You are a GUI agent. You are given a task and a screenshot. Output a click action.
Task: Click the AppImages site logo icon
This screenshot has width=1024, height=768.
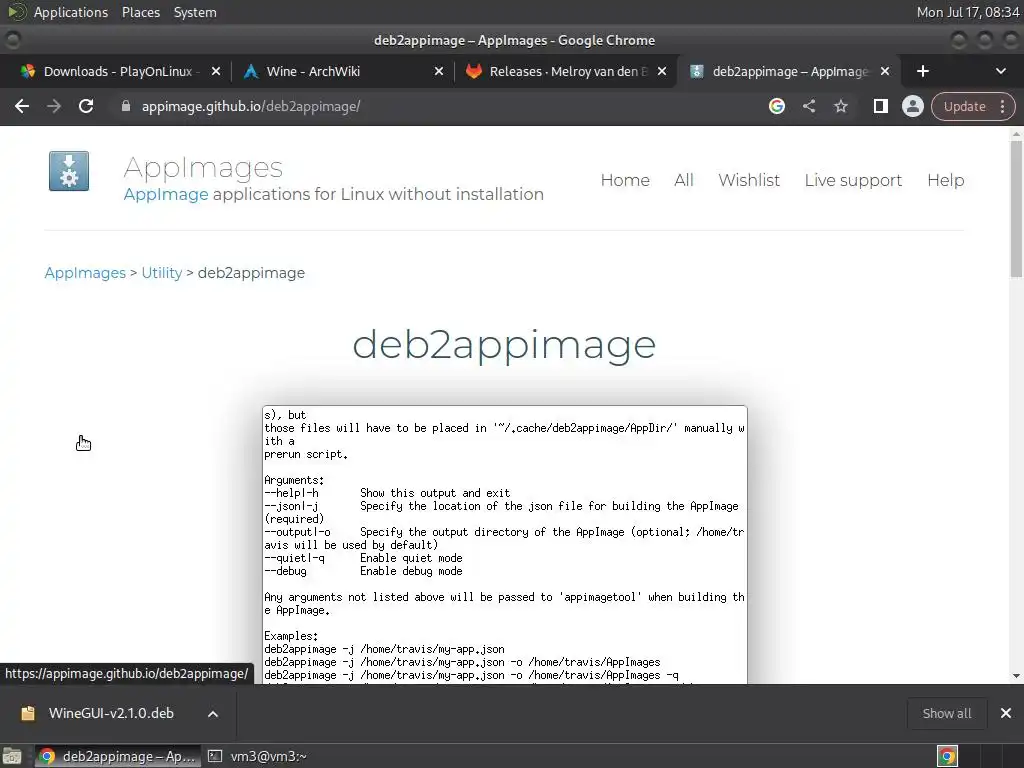(69, 171)
